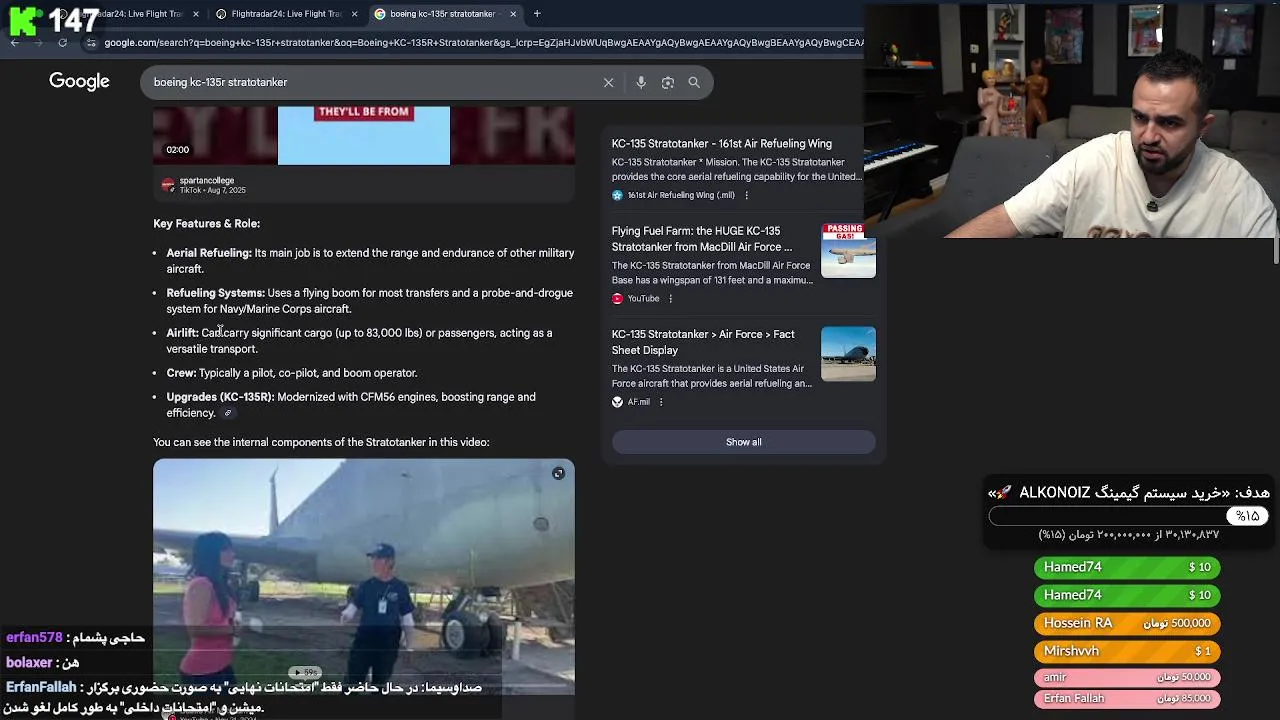
Task: Click the ALKONOIZ goal progress bar
Action: pos(1128,516)
